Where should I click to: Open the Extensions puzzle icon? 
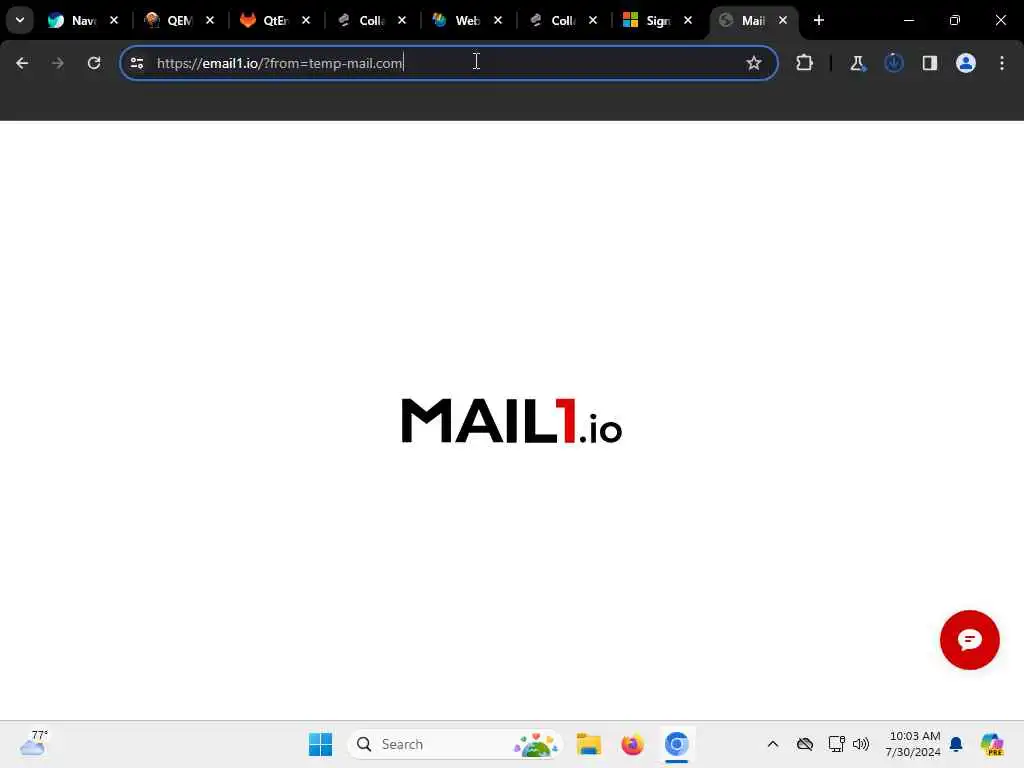coord(805,63)
